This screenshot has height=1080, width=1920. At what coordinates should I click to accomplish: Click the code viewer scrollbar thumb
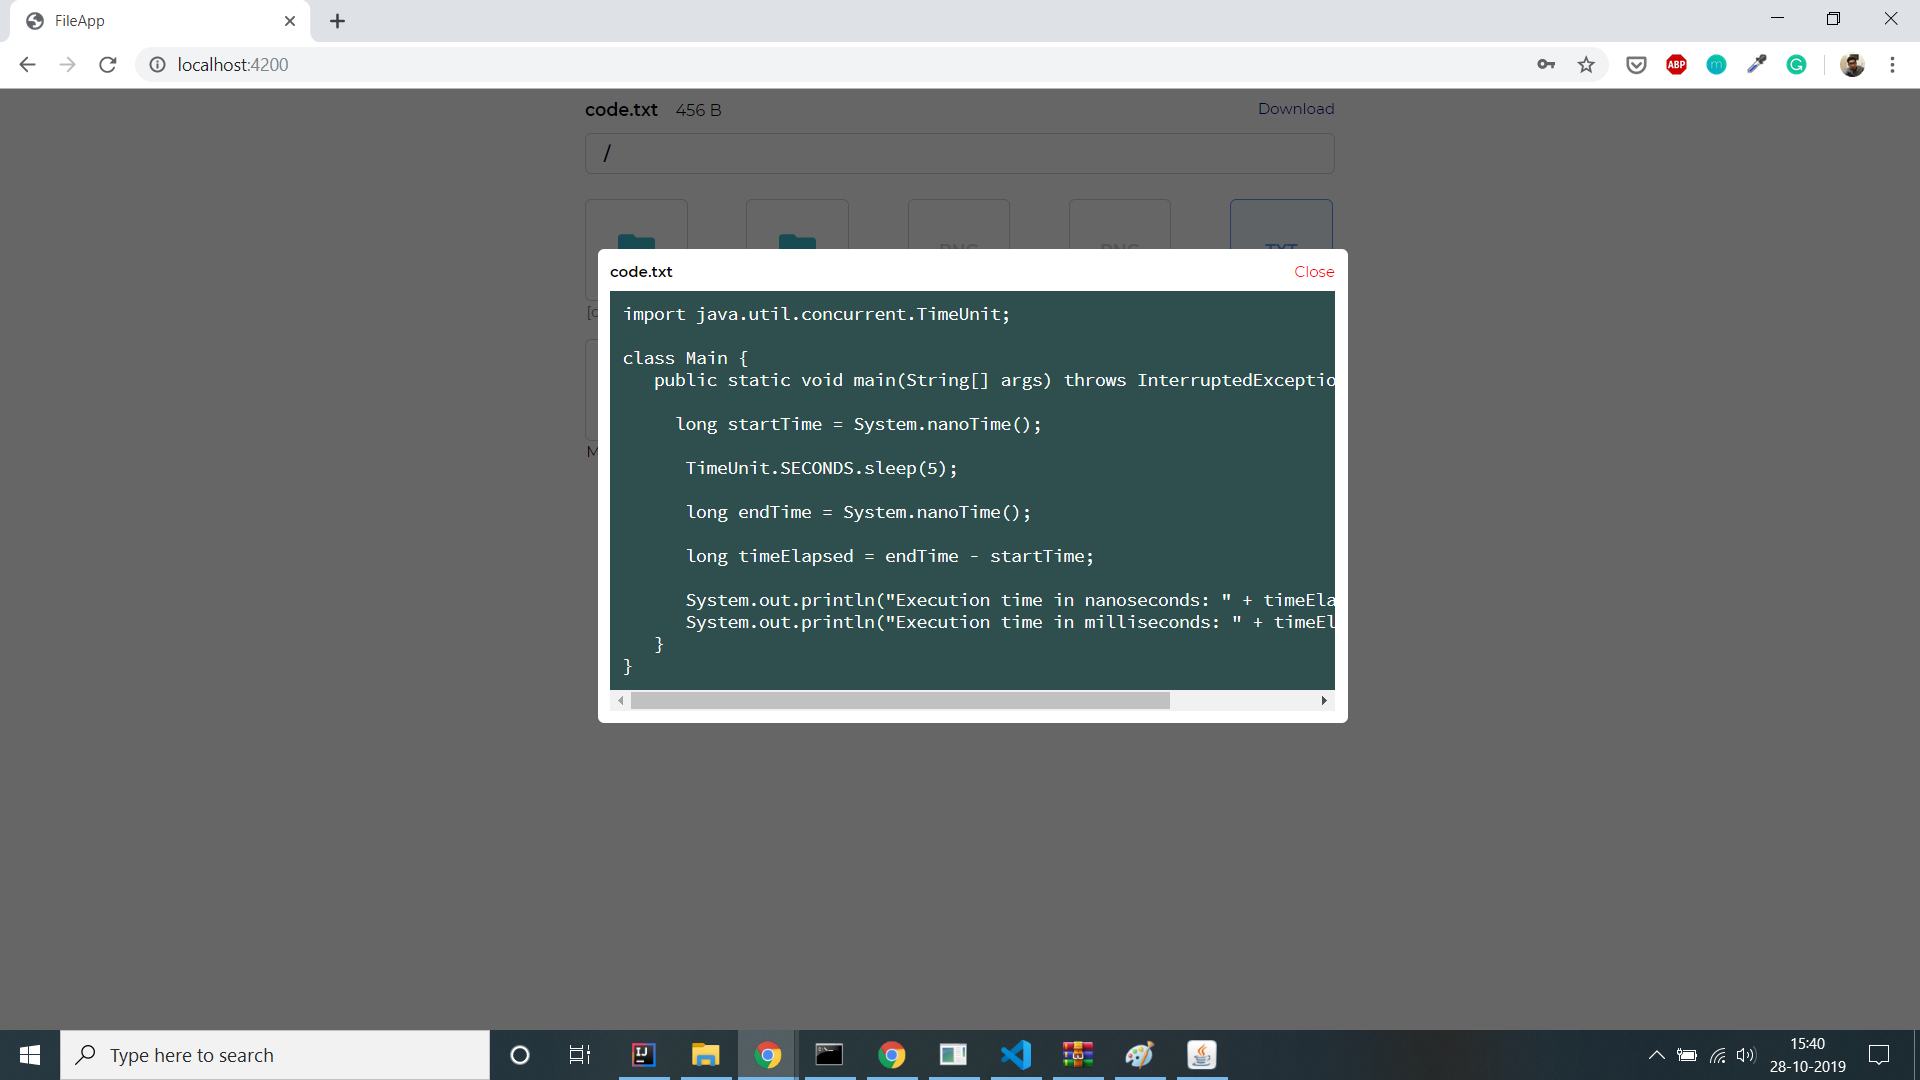point(900,701)
